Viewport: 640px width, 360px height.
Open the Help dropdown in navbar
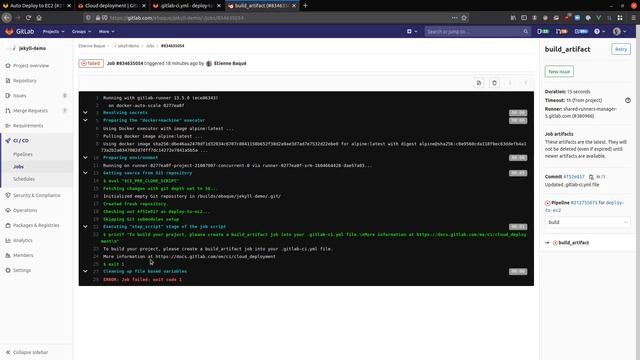(599, 31)
